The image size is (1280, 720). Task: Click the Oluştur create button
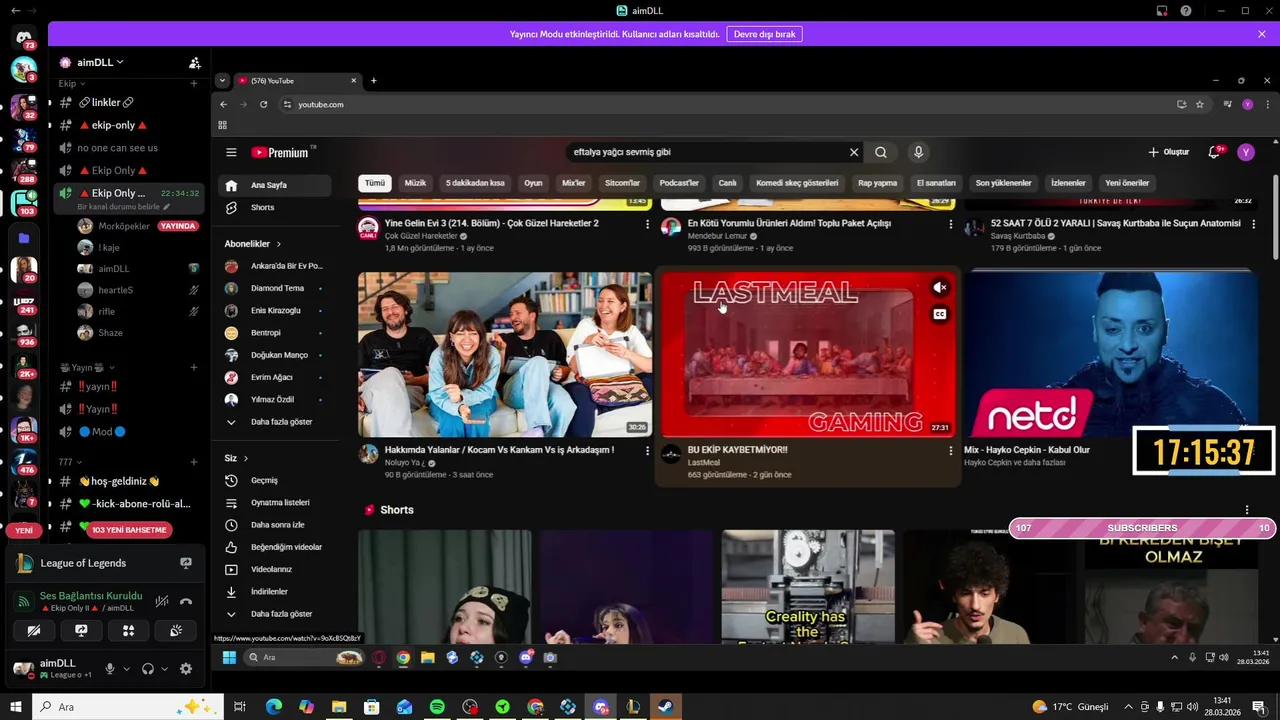(1169, 152)
